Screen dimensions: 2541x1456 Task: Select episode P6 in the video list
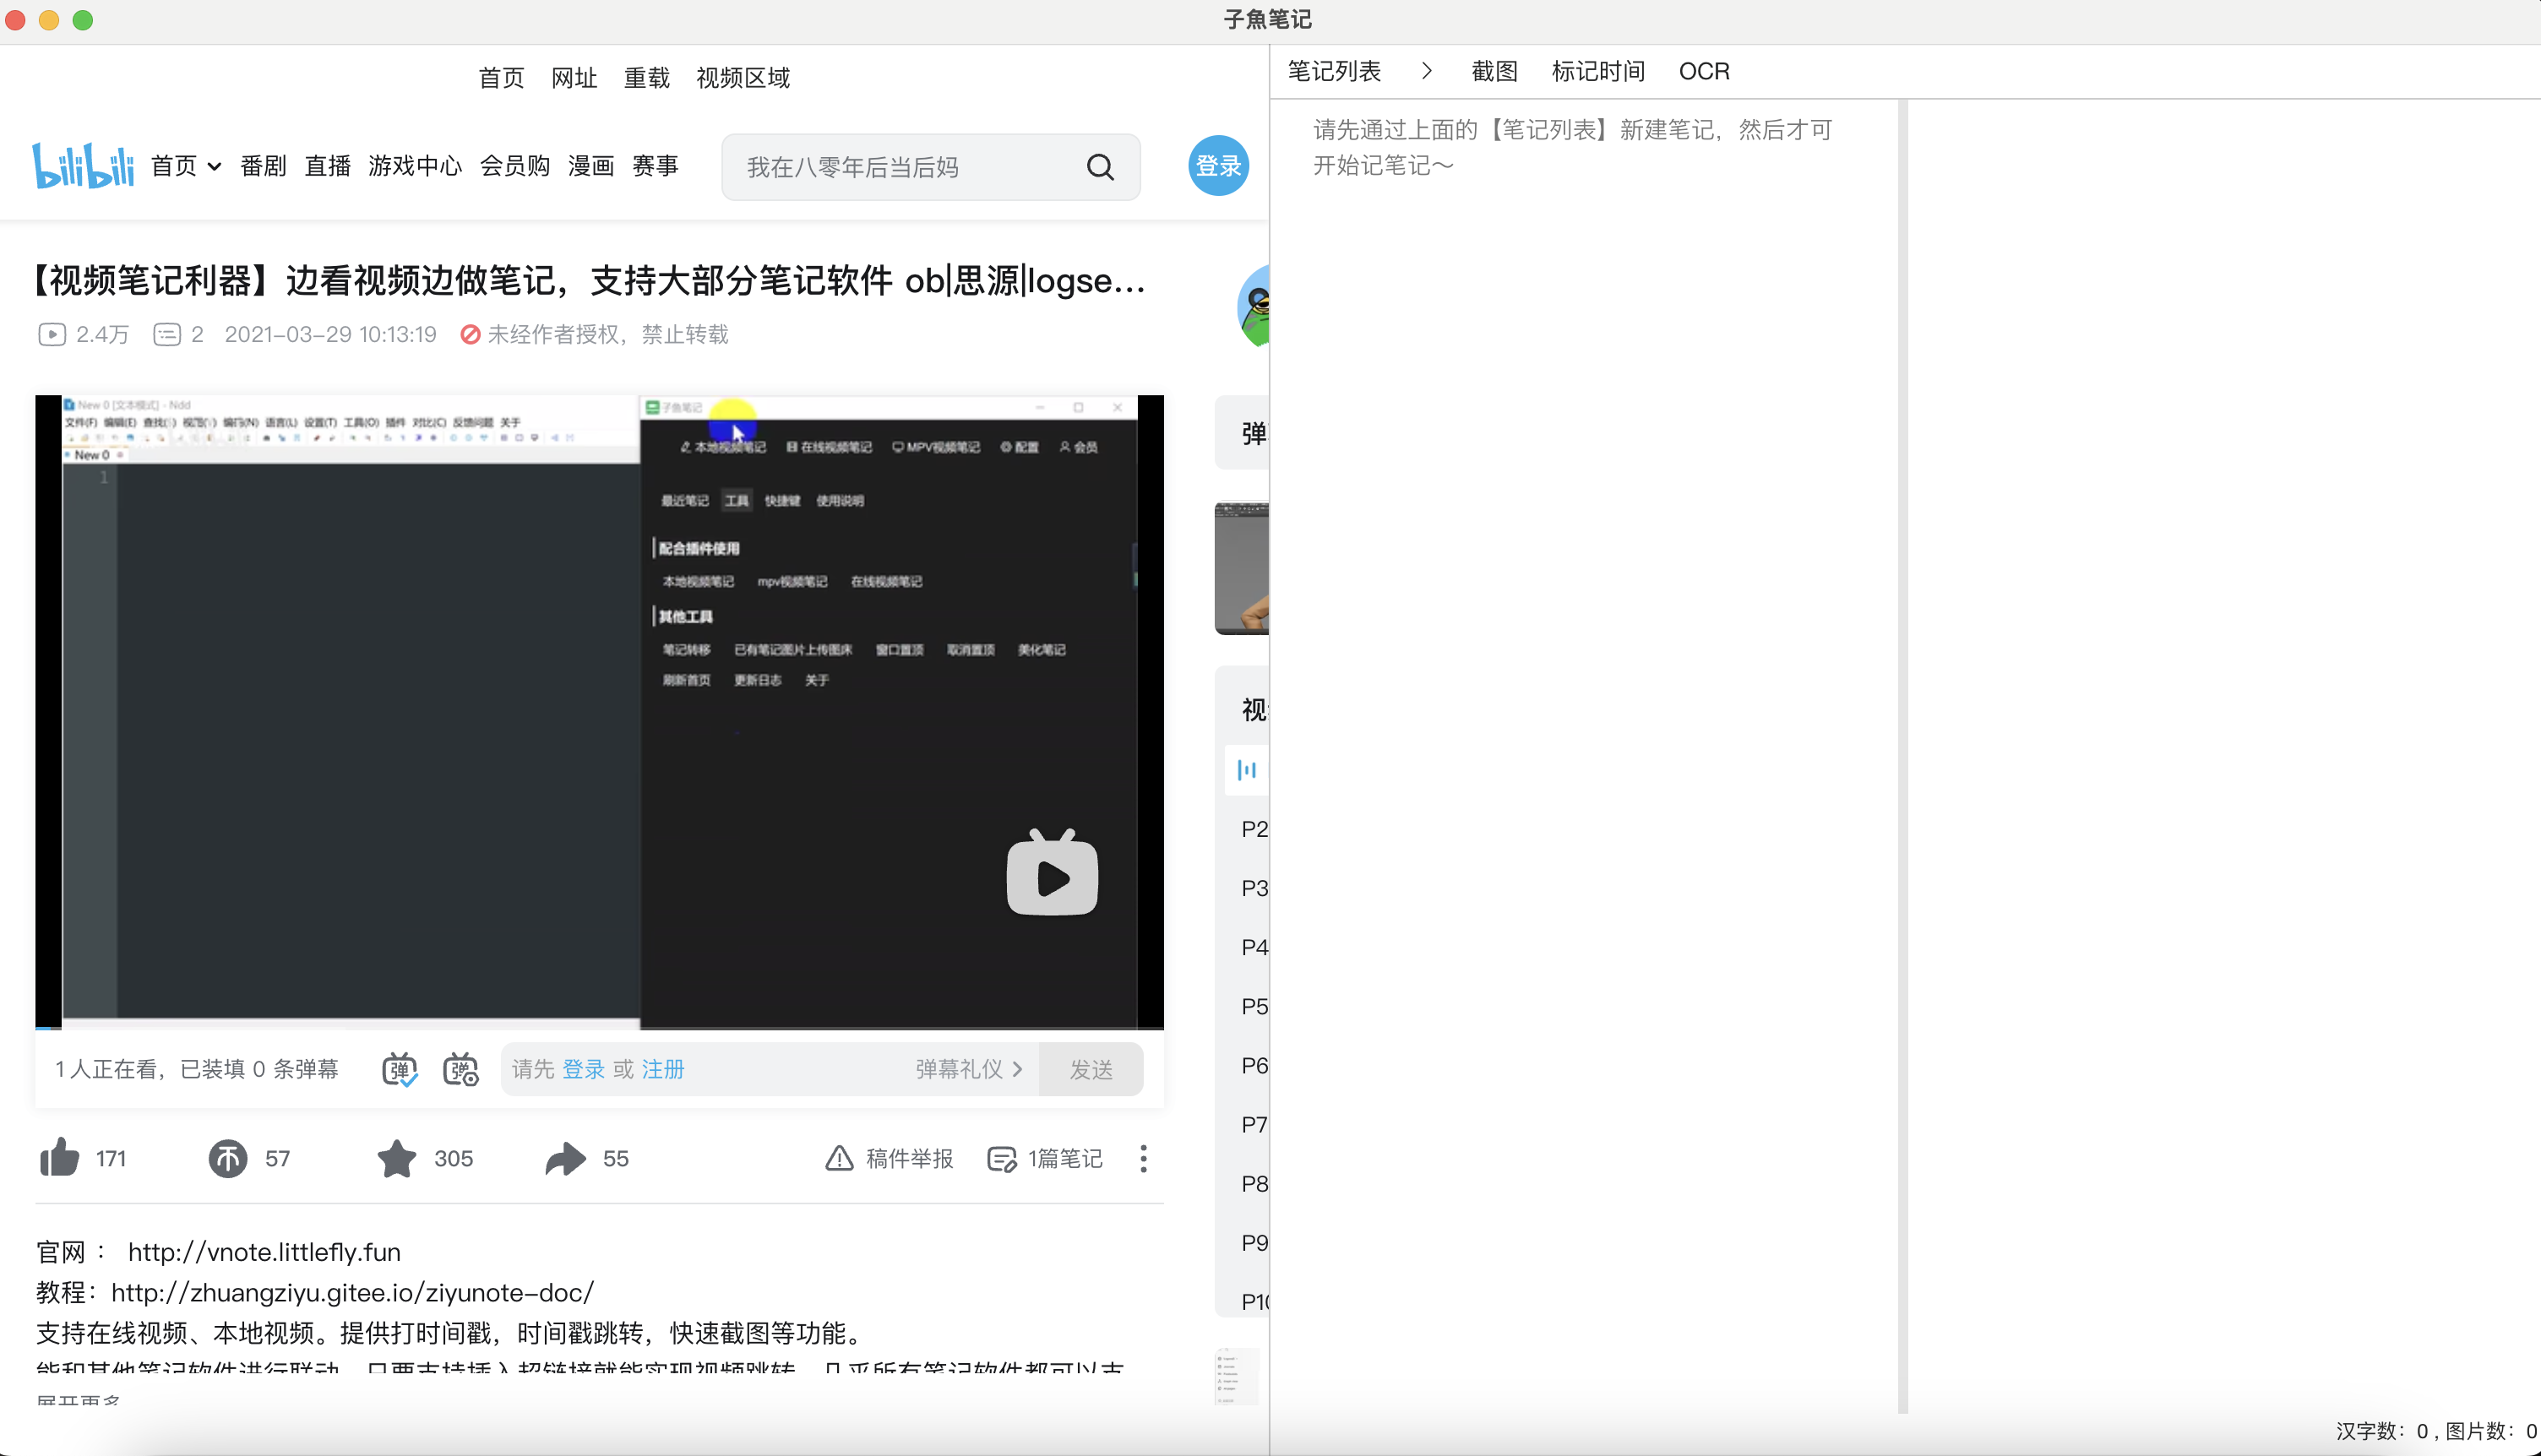(x=1254, y=1065)
